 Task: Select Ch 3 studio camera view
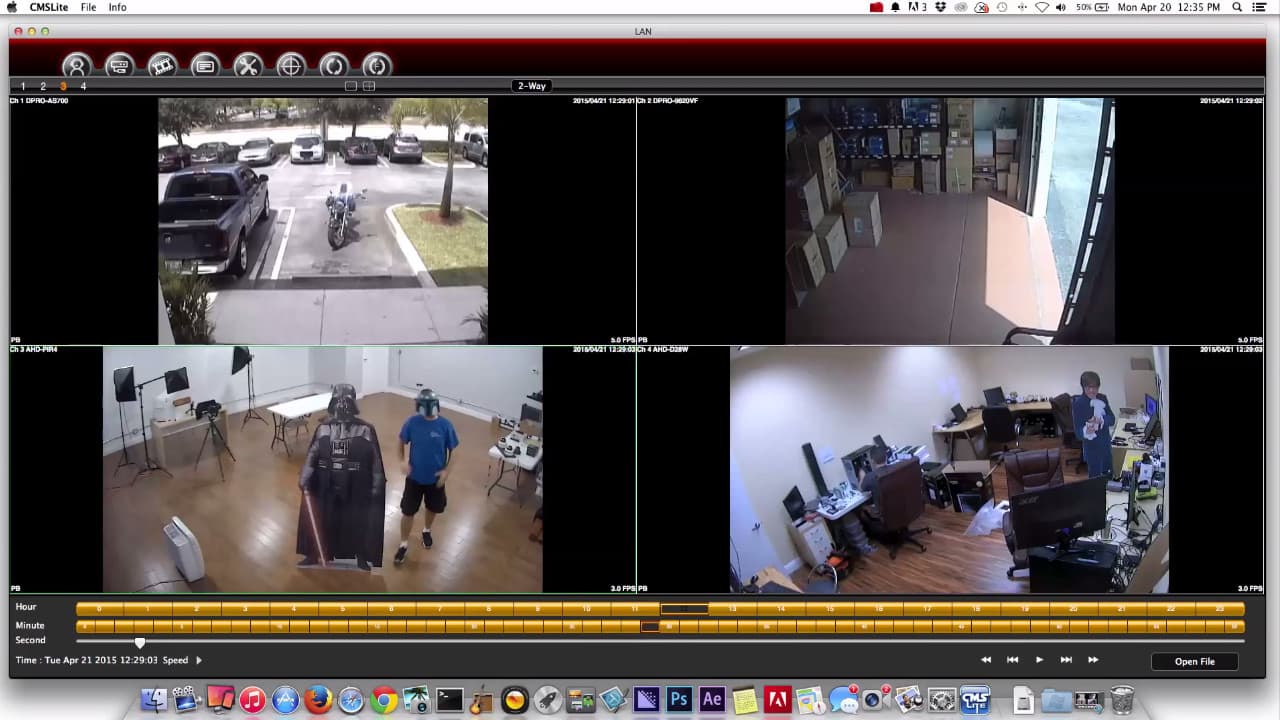coord(323,470)
